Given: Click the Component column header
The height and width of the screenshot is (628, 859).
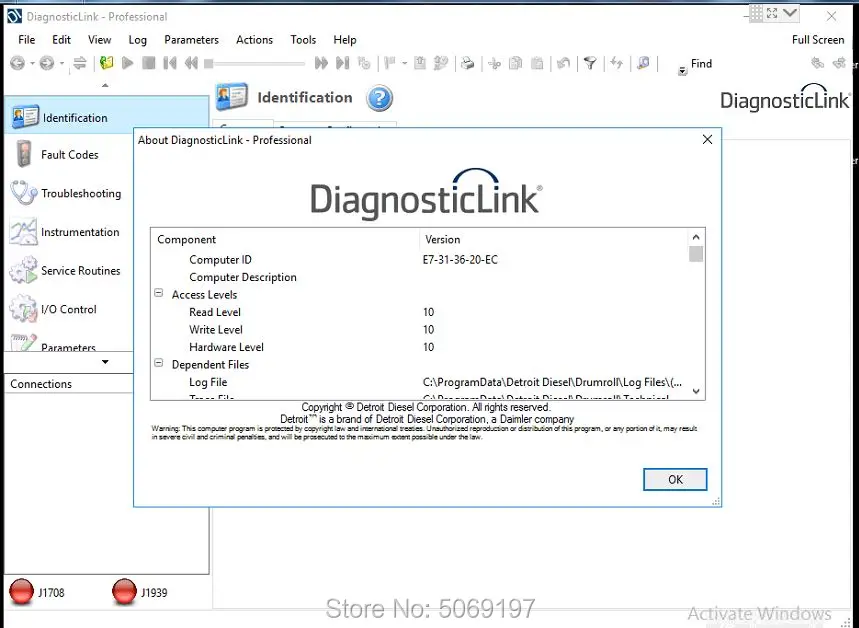Looking at the screenshot, I should pos(285,239).
